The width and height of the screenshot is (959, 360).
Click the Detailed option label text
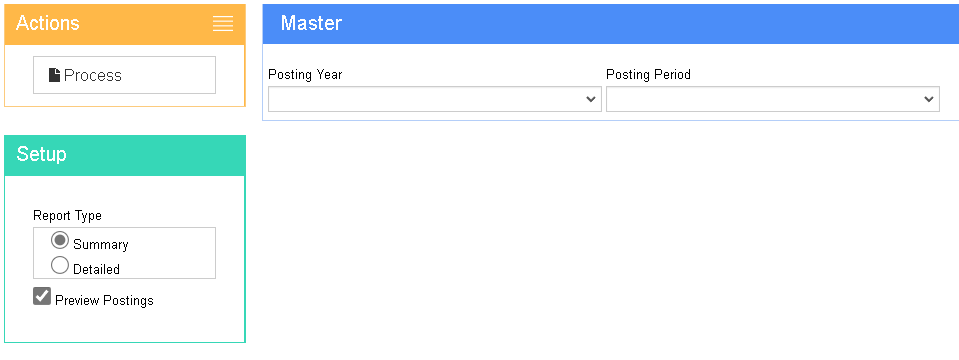click(x=96, y=269)
